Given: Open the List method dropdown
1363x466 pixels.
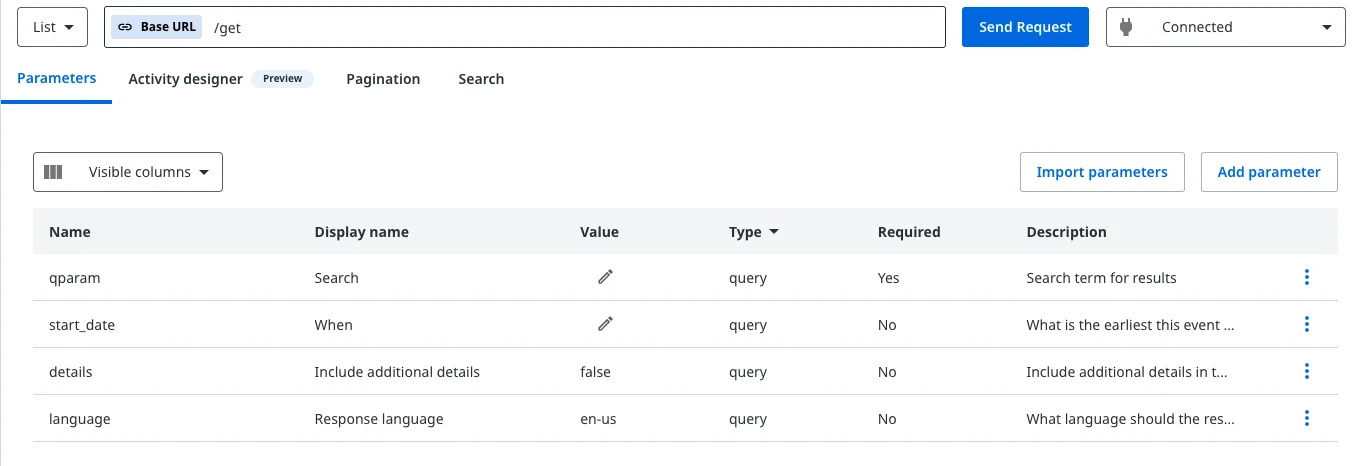Looking at the screenshot, I should pos(53,27).
